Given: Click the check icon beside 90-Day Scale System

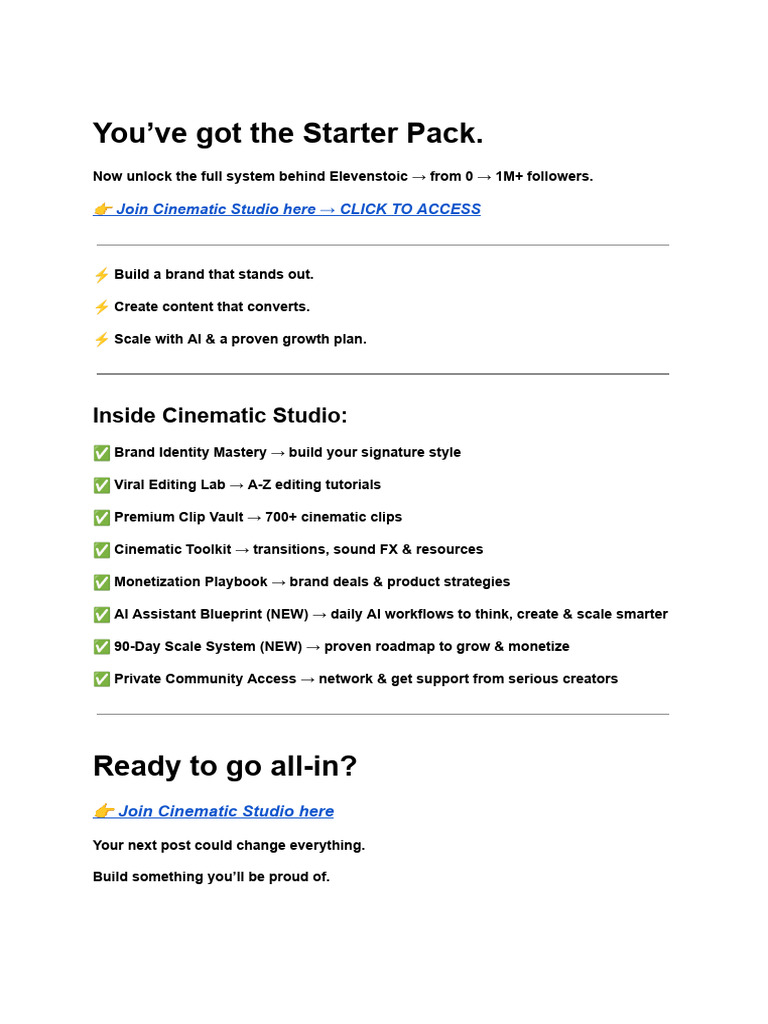Looking at the screenshot, I should pyautogui.click(x=102, y=647).
